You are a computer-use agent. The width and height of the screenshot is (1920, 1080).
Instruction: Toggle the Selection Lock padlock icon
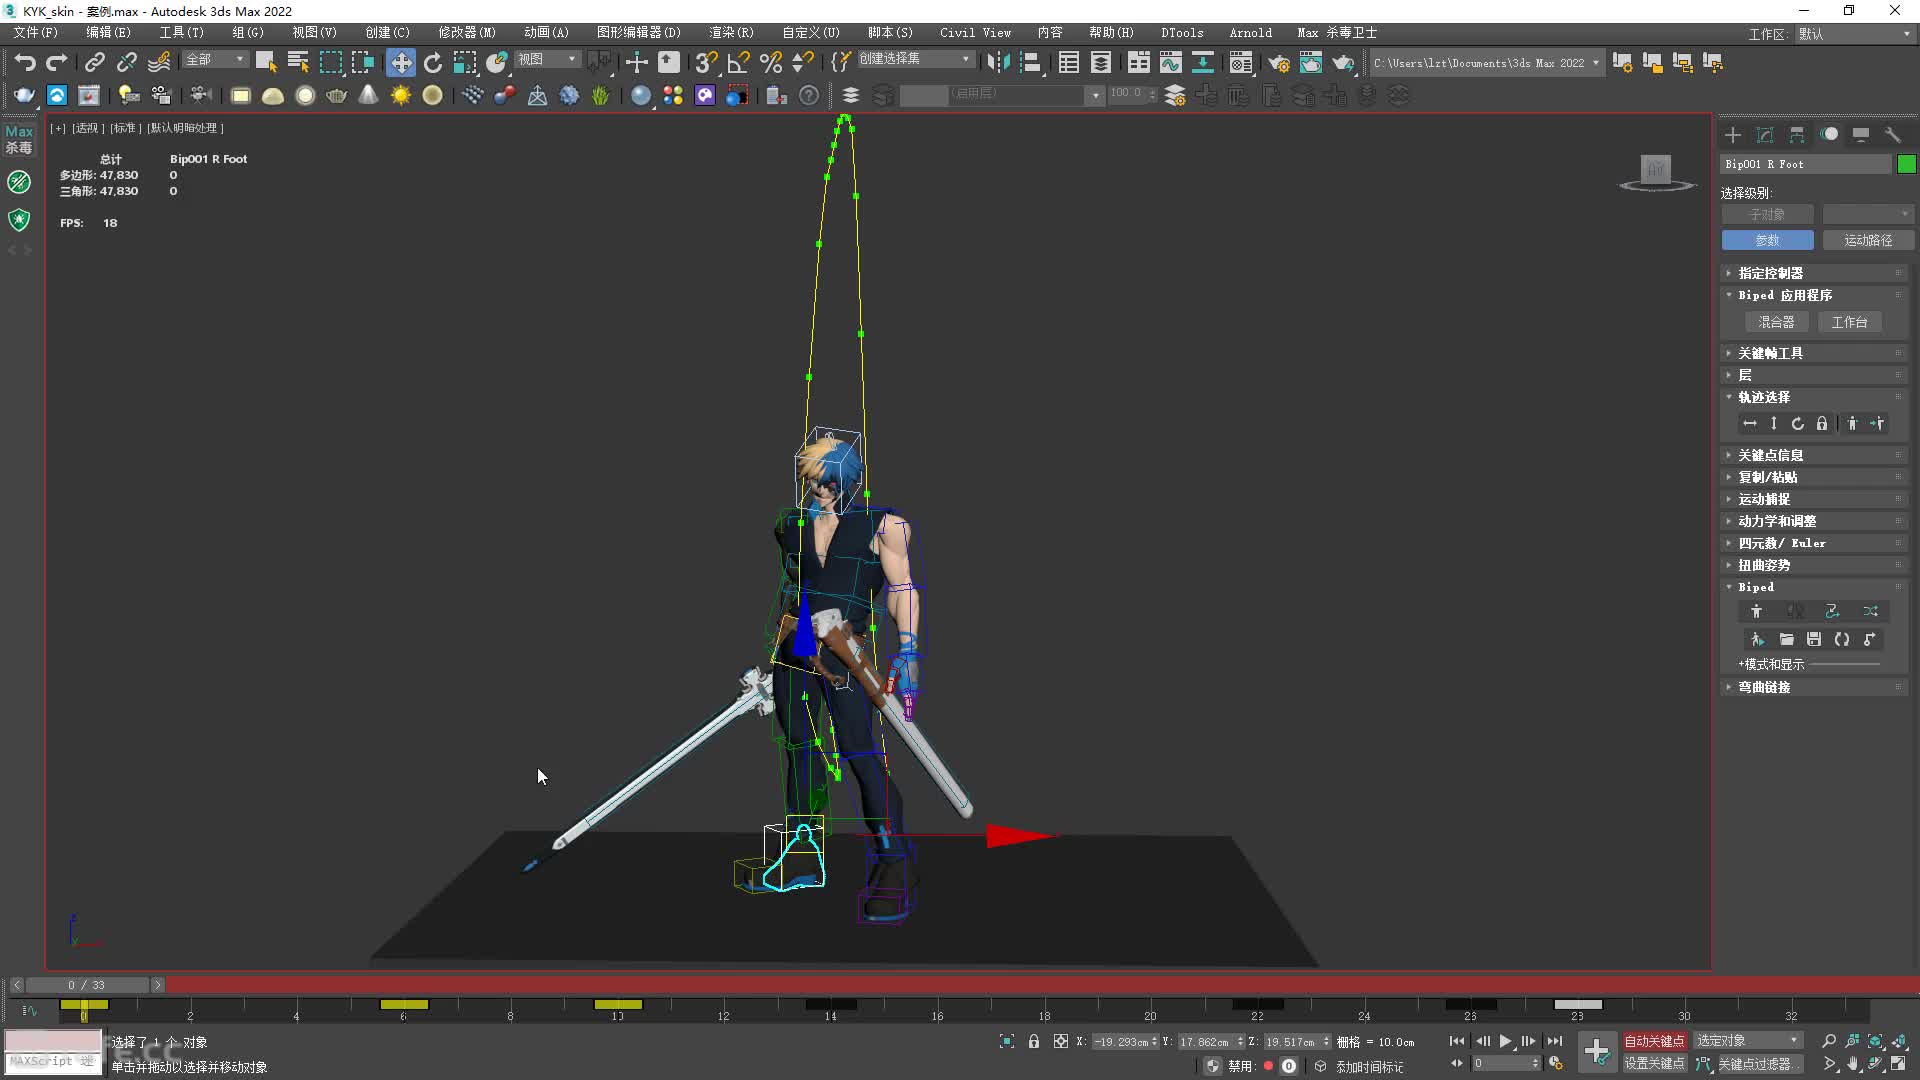pos(1034,1041)
